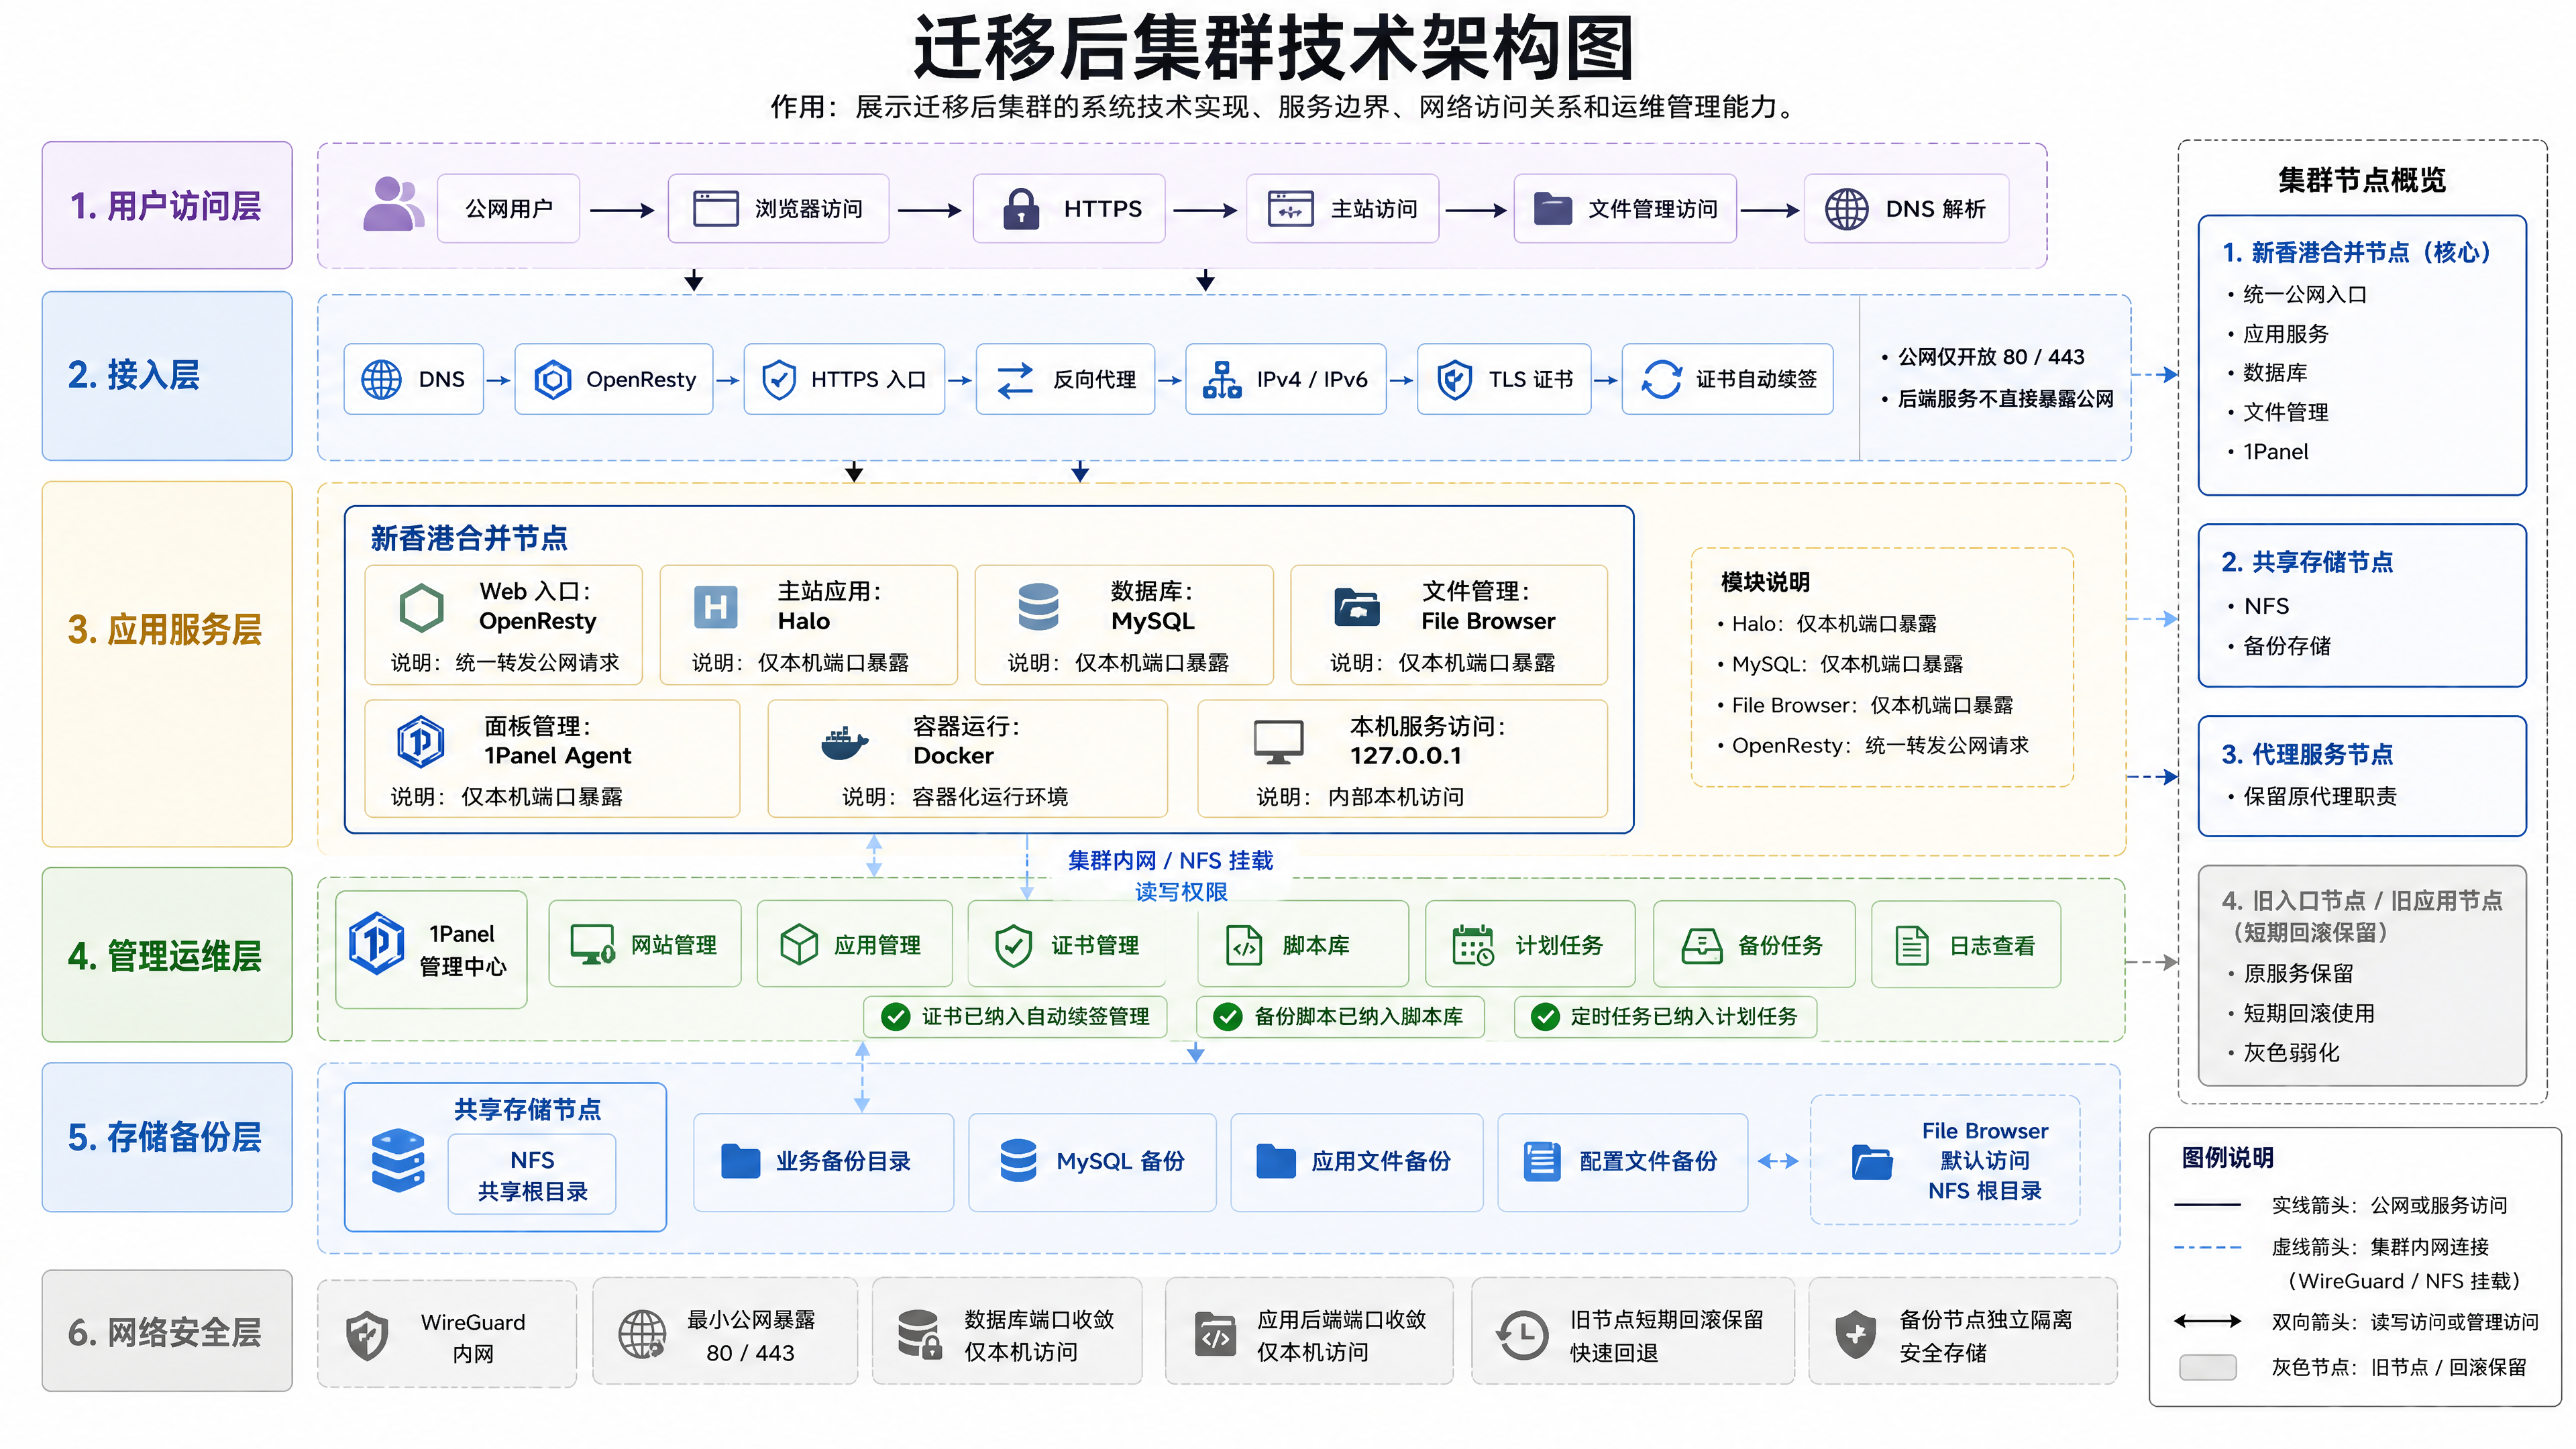
Task: Click the 脚本库 code file icon
Action: [x=1244, y=946]
